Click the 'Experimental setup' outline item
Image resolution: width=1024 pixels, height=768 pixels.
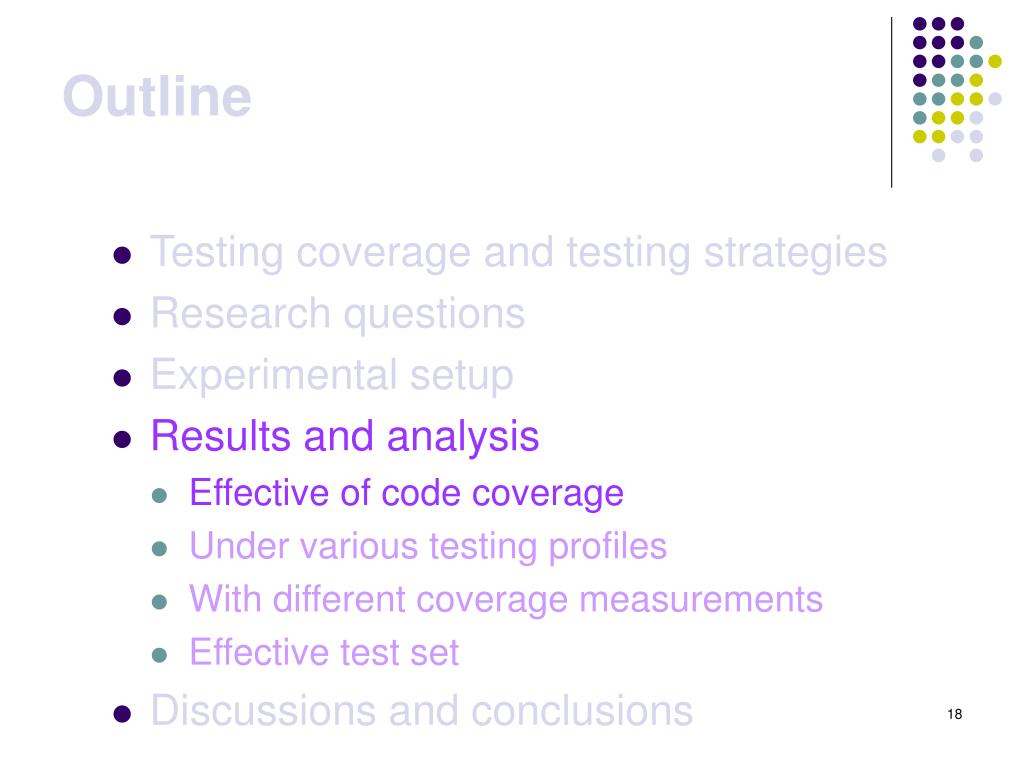[x=332, y=376]
